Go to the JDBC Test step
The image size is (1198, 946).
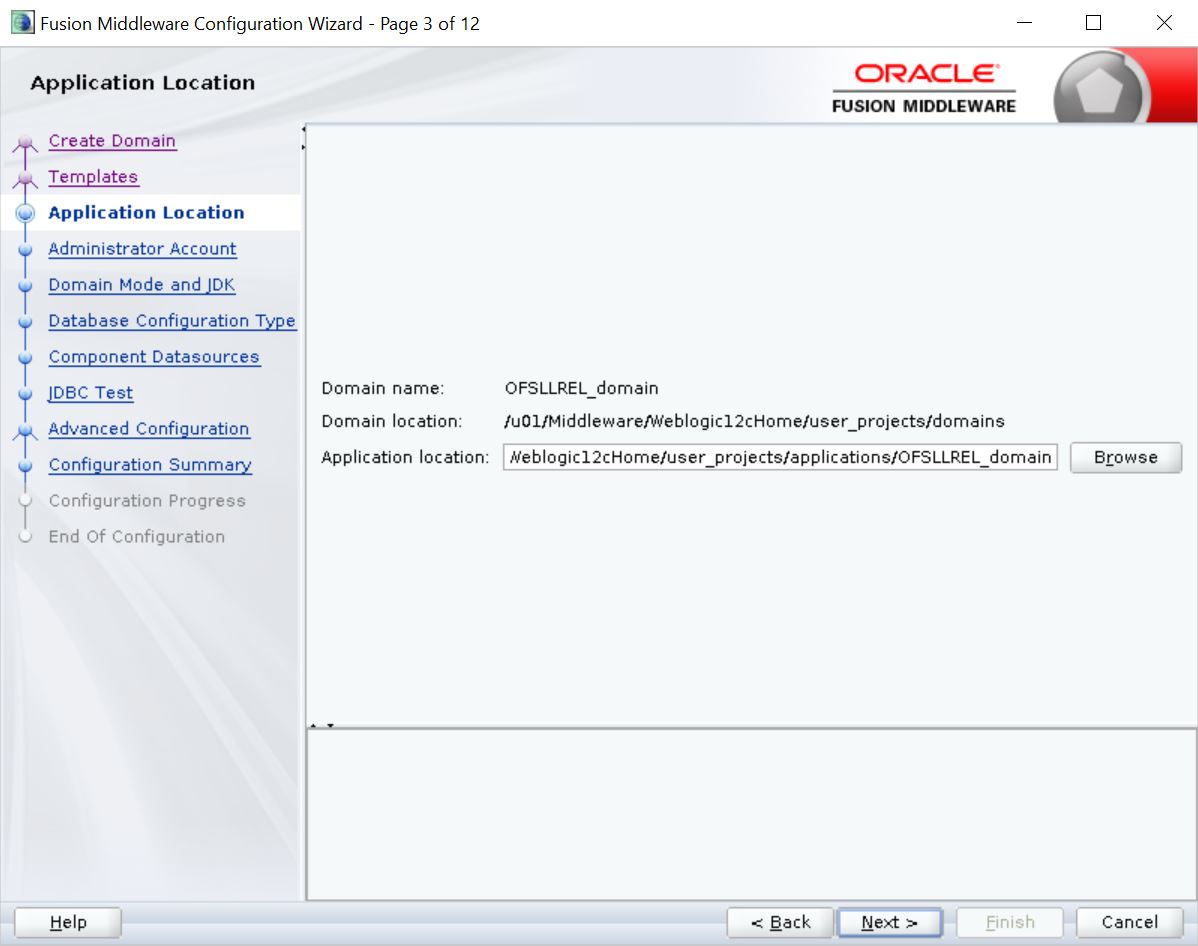point(91,393)
